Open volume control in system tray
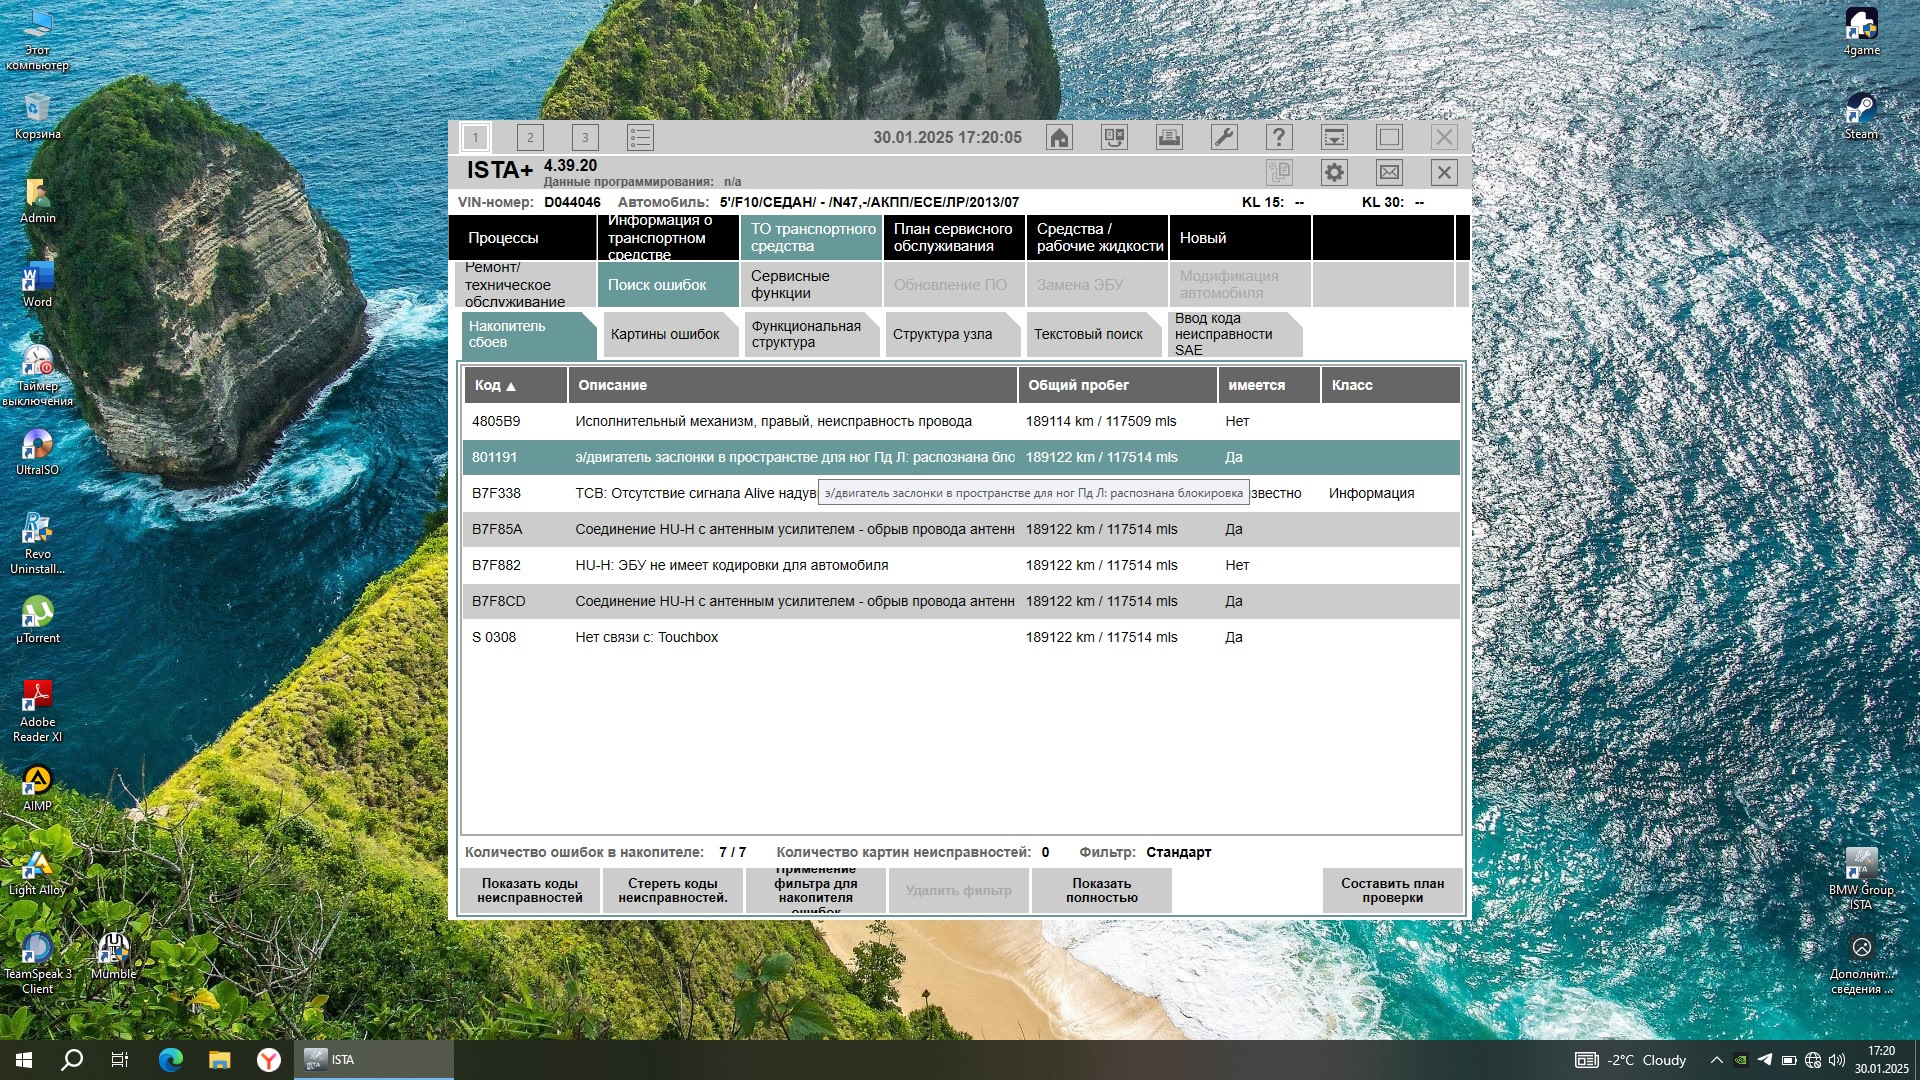 pos(1837,1060)
